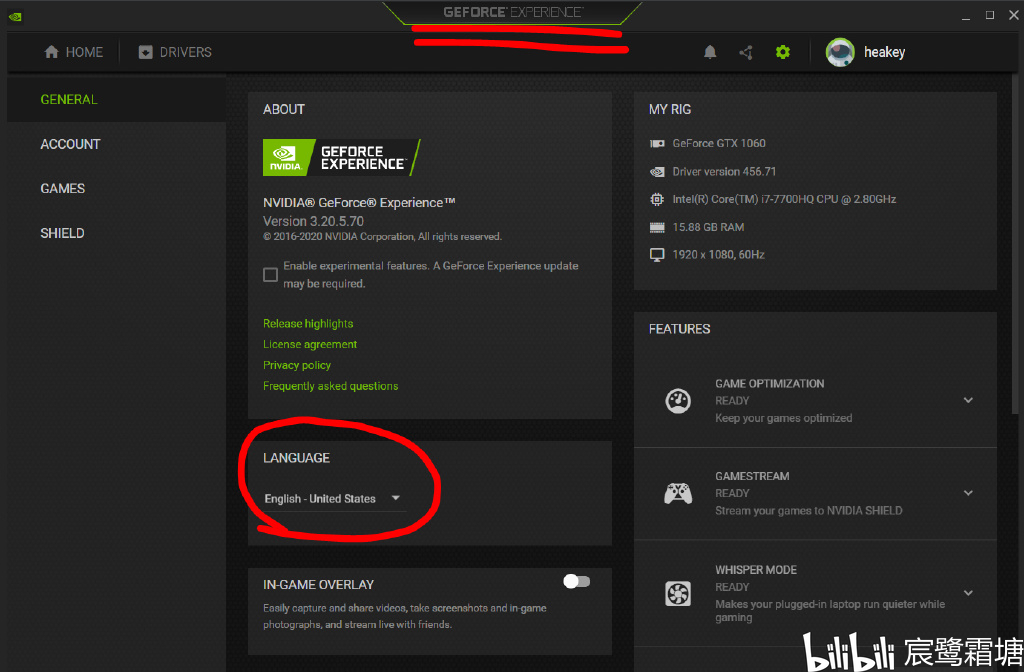Click the 15.88 GB RAM text

coord(709,227)
